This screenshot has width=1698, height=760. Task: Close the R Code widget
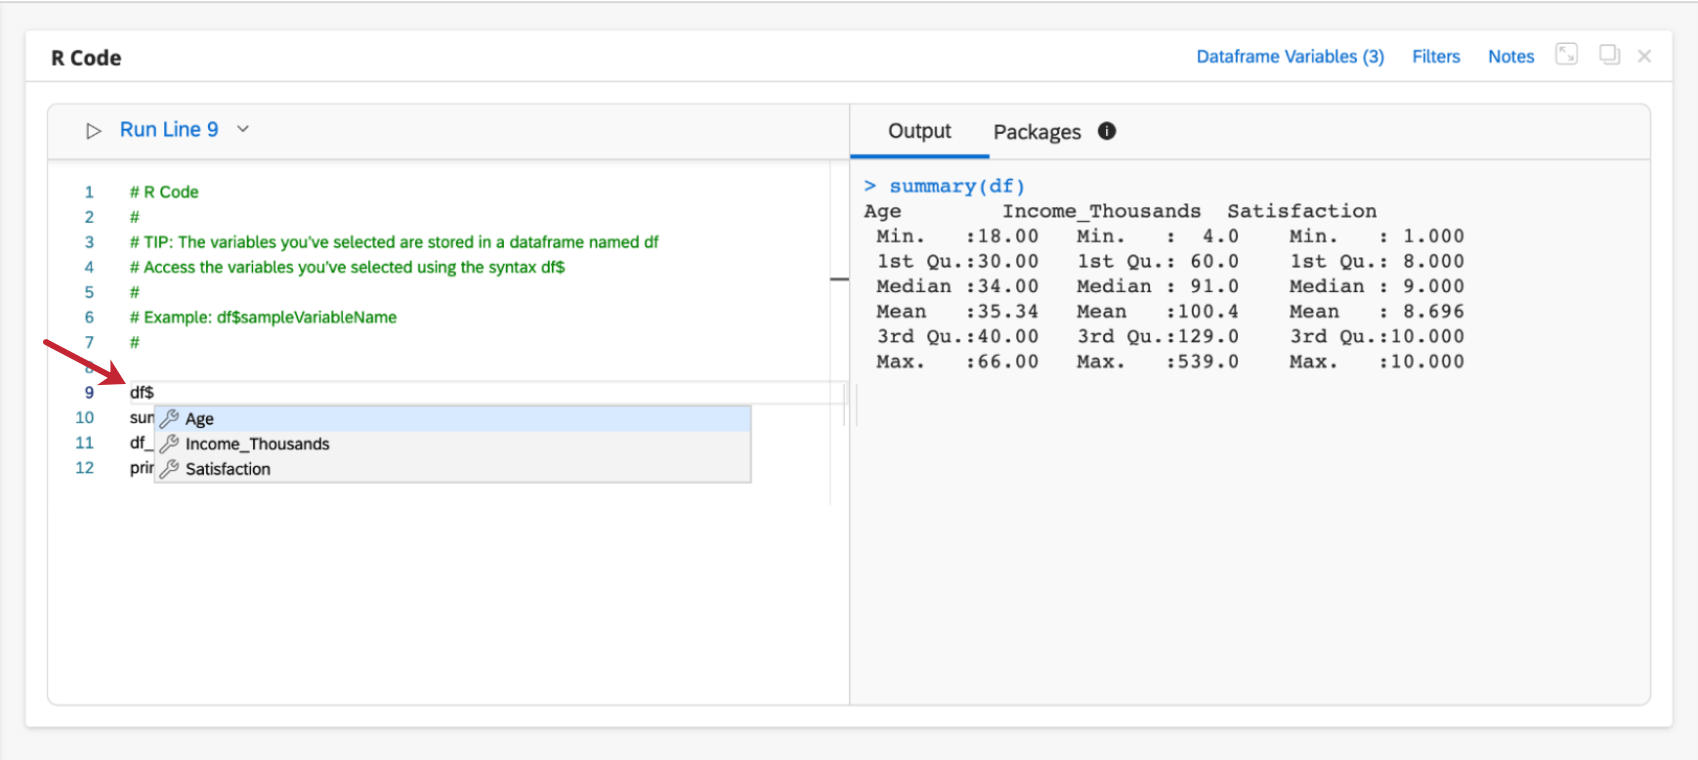[1644, 57]
